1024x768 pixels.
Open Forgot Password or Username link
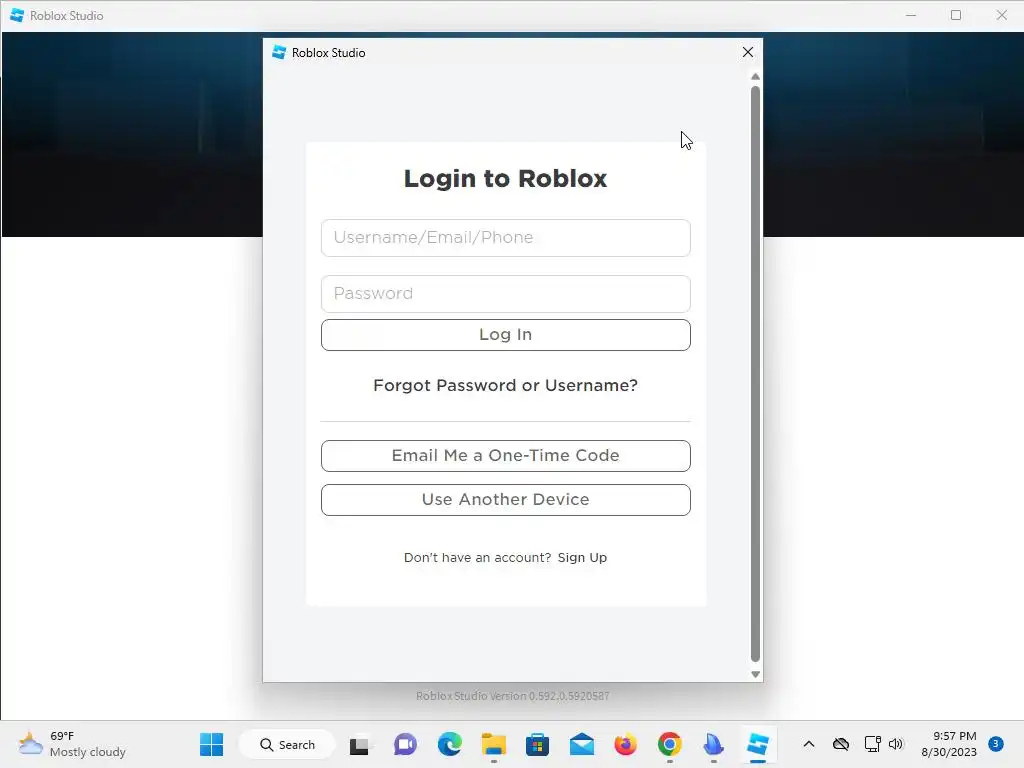coord(505,385)
